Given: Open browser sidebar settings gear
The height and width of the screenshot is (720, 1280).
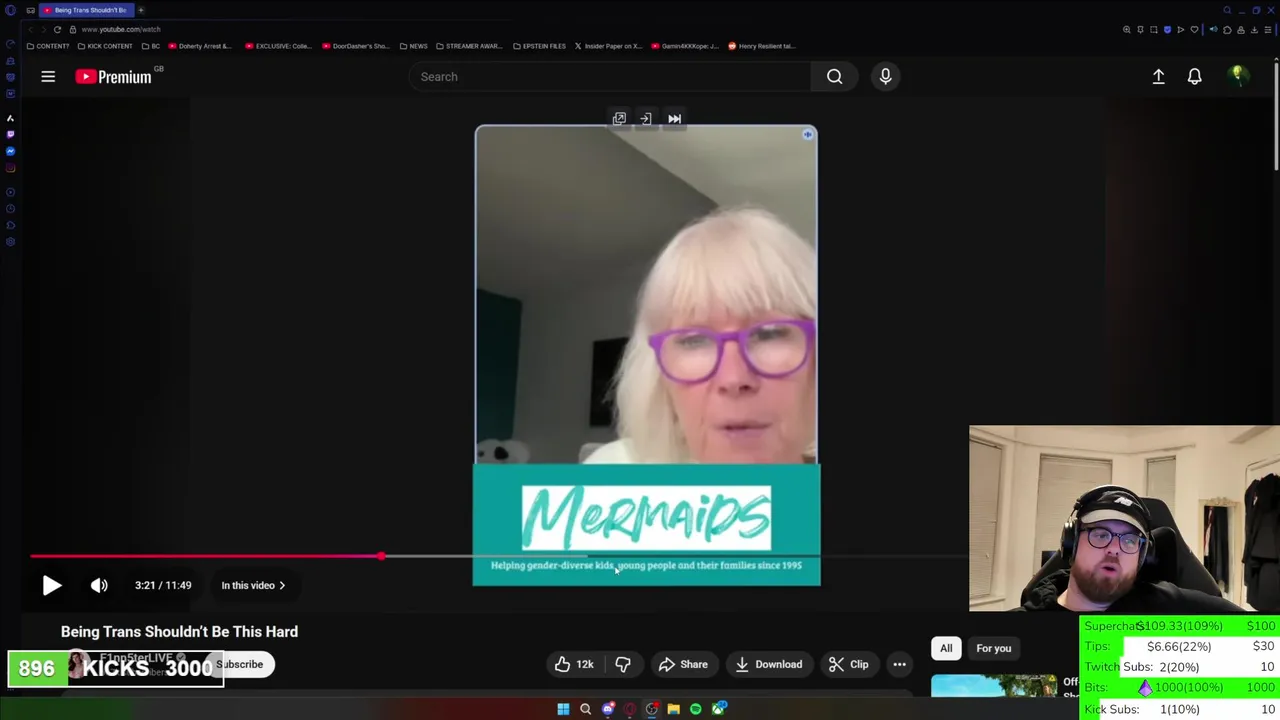Looking at the screenshot, I should tap(10, 242).
